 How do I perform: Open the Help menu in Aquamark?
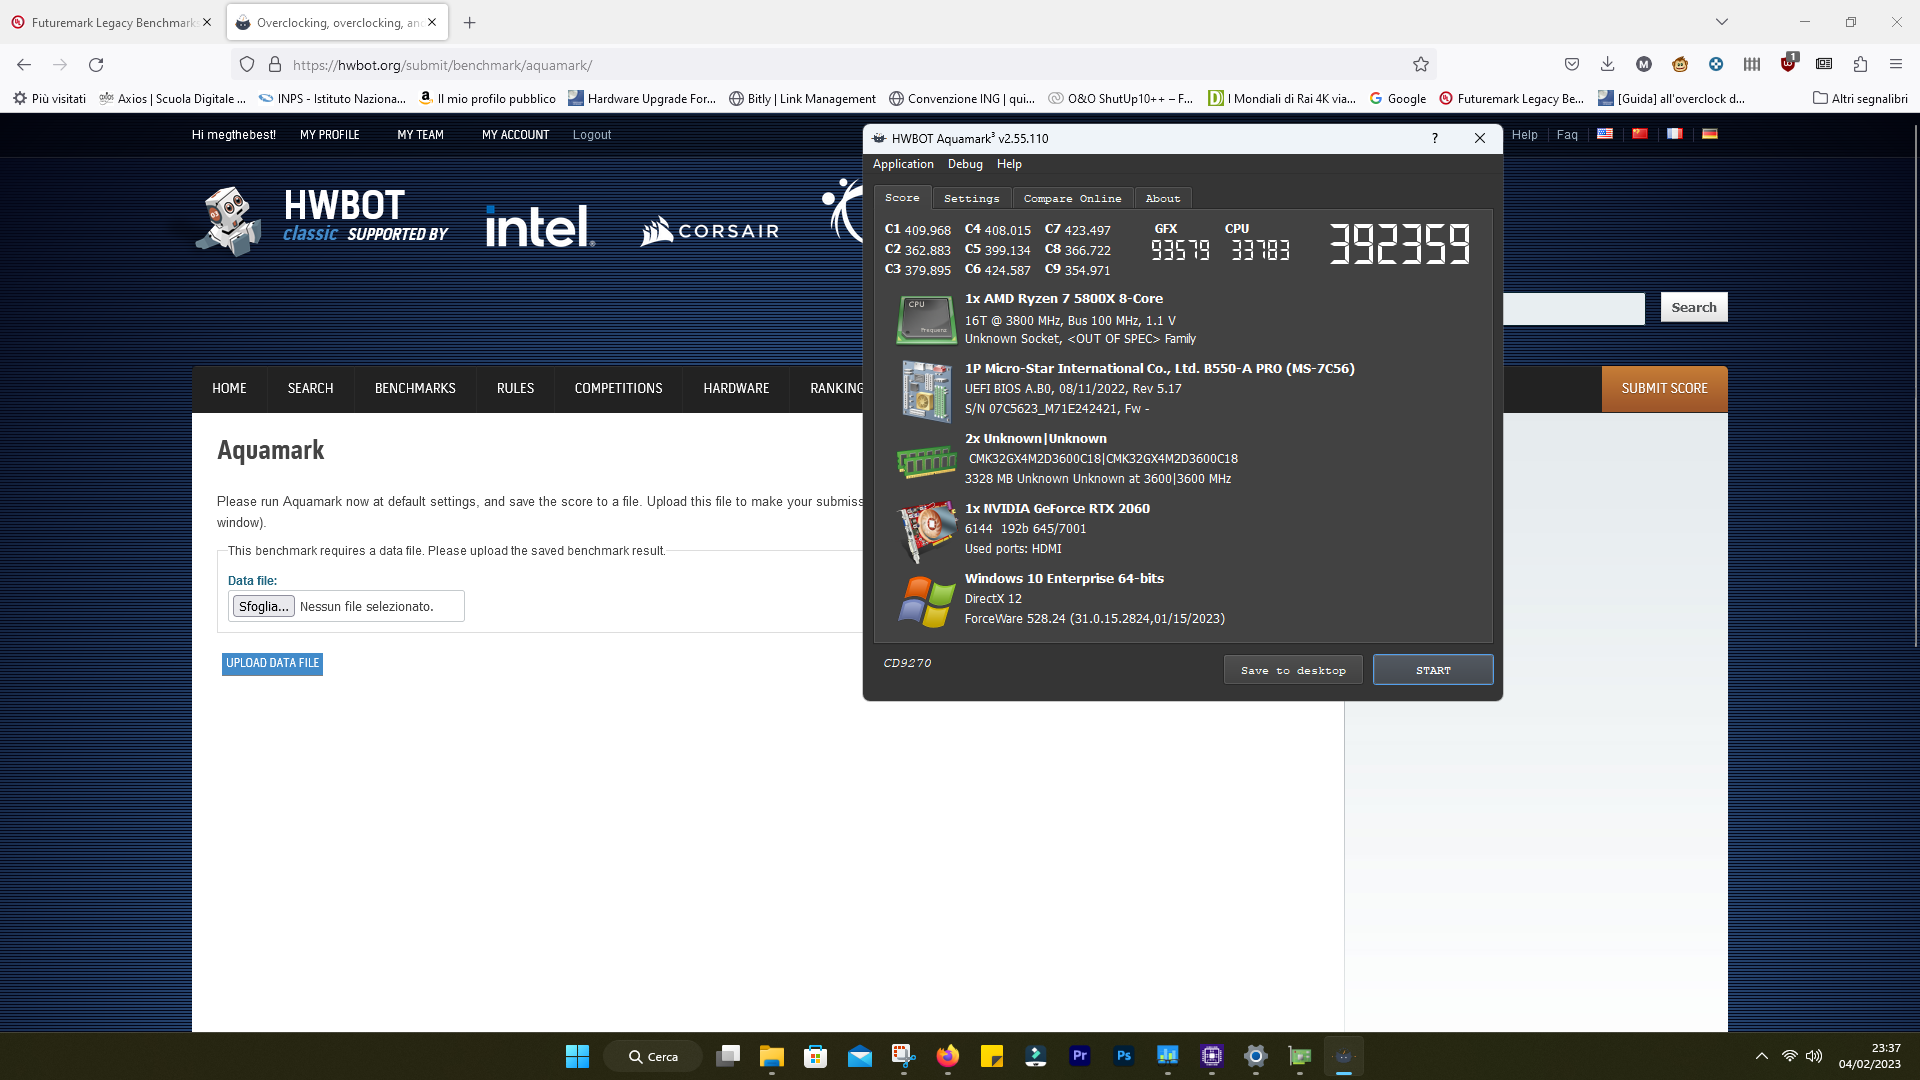(x=1009, y=164)
